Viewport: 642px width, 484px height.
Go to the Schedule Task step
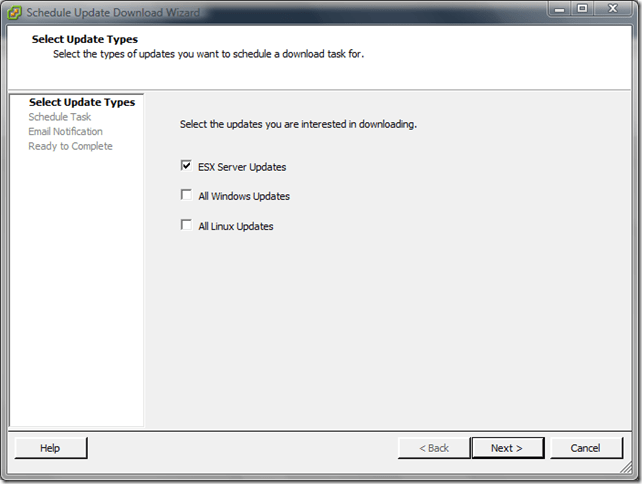(x=60, y=117)
